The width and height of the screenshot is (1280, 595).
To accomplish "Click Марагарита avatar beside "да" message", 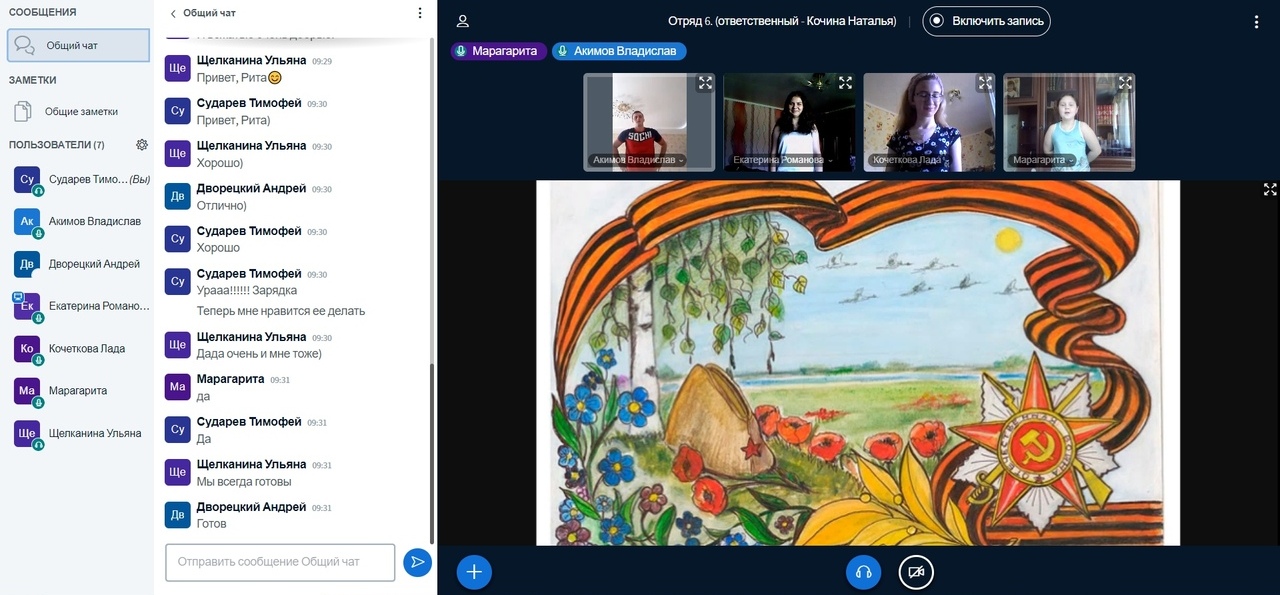I will coord(177,387).
